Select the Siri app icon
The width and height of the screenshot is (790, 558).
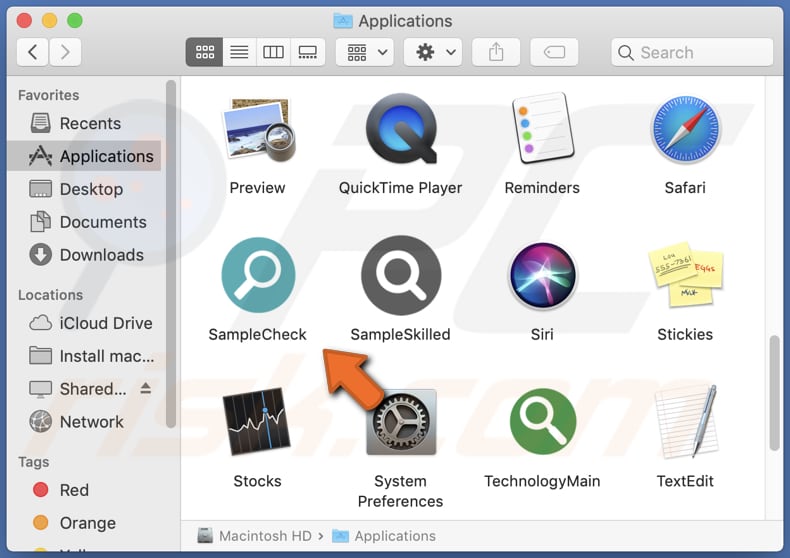click(x=542, y=276)
